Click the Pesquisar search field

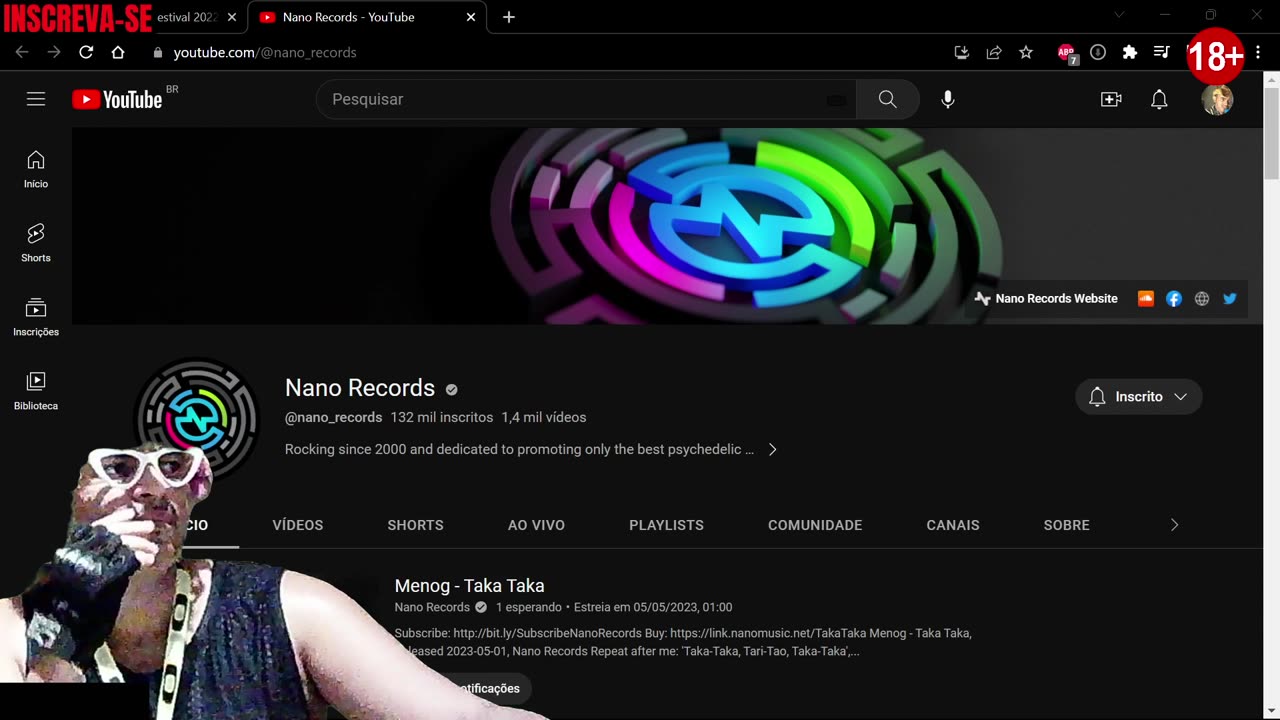pos(586,99)
